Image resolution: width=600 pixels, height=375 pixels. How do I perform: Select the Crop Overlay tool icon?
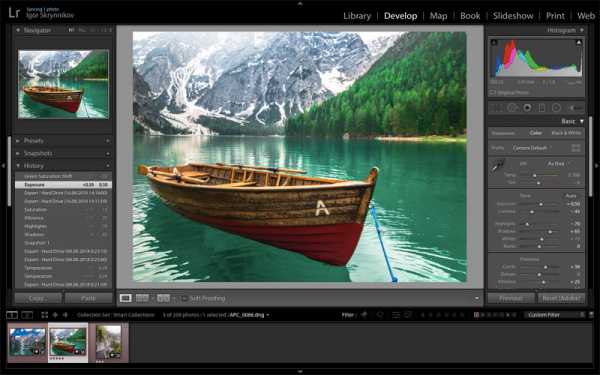click(x=496, y=108)
